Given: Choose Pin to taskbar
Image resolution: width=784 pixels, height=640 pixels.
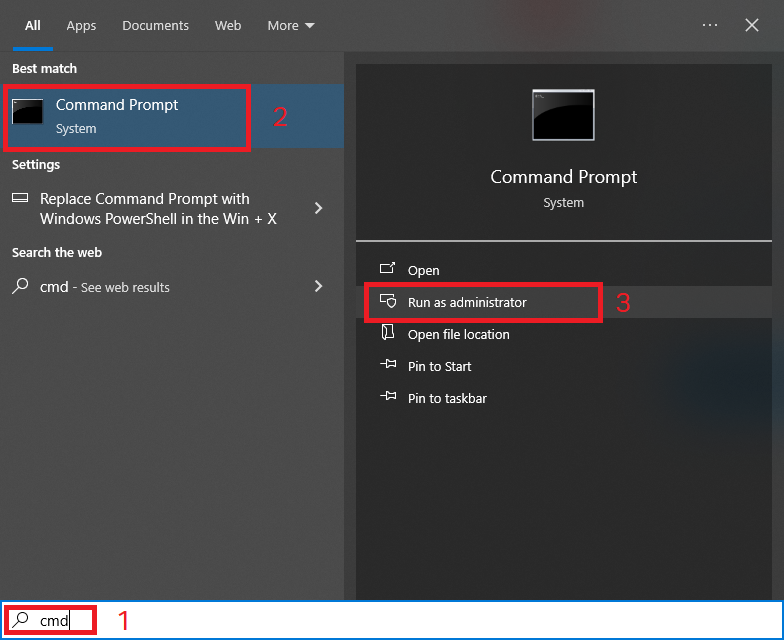Looking at the screenshot, I should pyautogui.click(x=564, y=398).
